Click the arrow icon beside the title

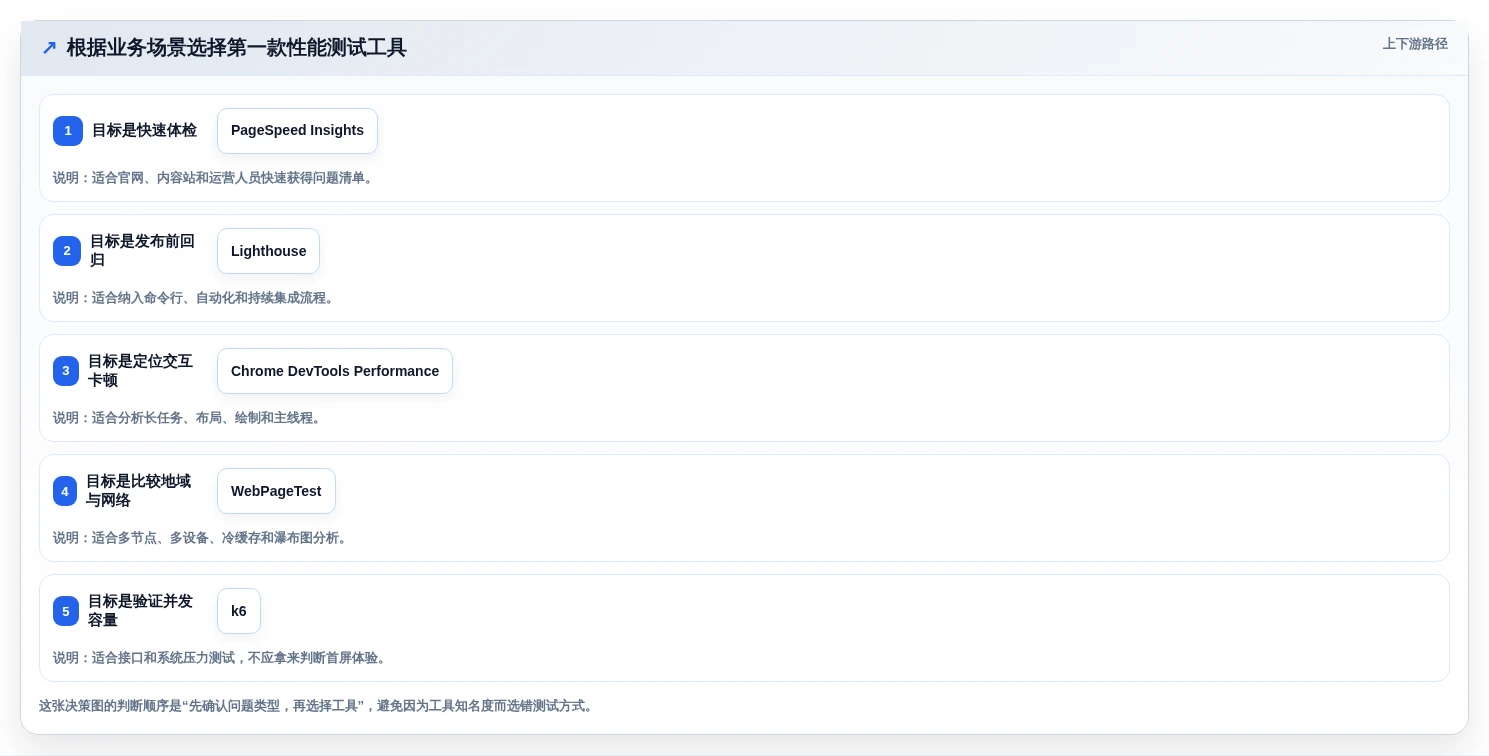(49, 48)
